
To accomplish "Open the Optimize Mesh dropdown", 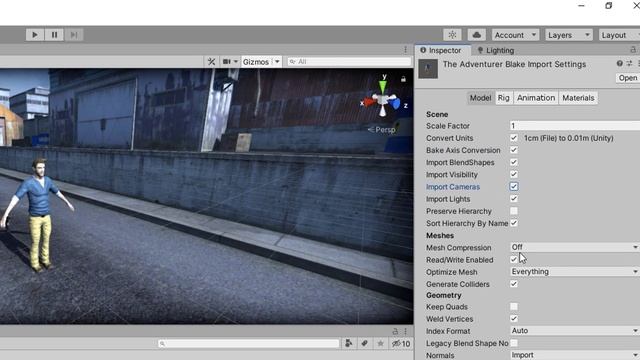I will pyautogui.click(x=575, y=272).
